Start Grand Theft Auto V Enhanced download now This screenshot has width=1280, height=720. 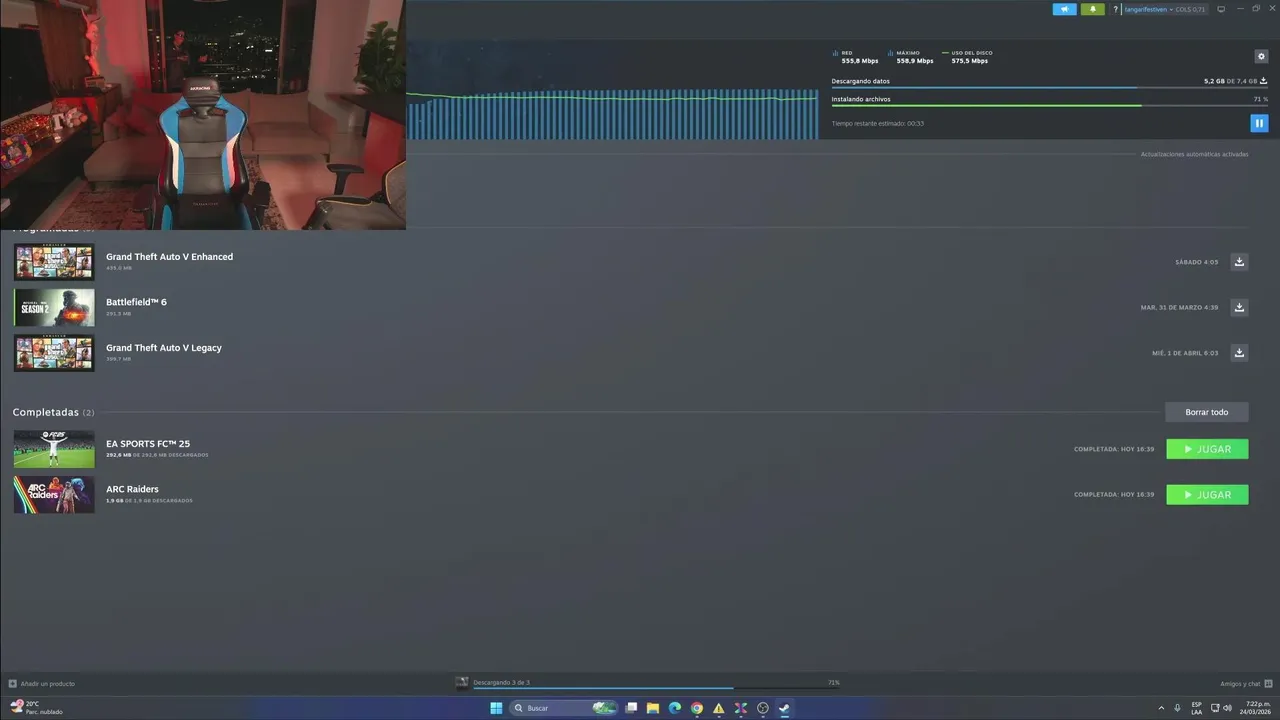tap(1239, 262)
